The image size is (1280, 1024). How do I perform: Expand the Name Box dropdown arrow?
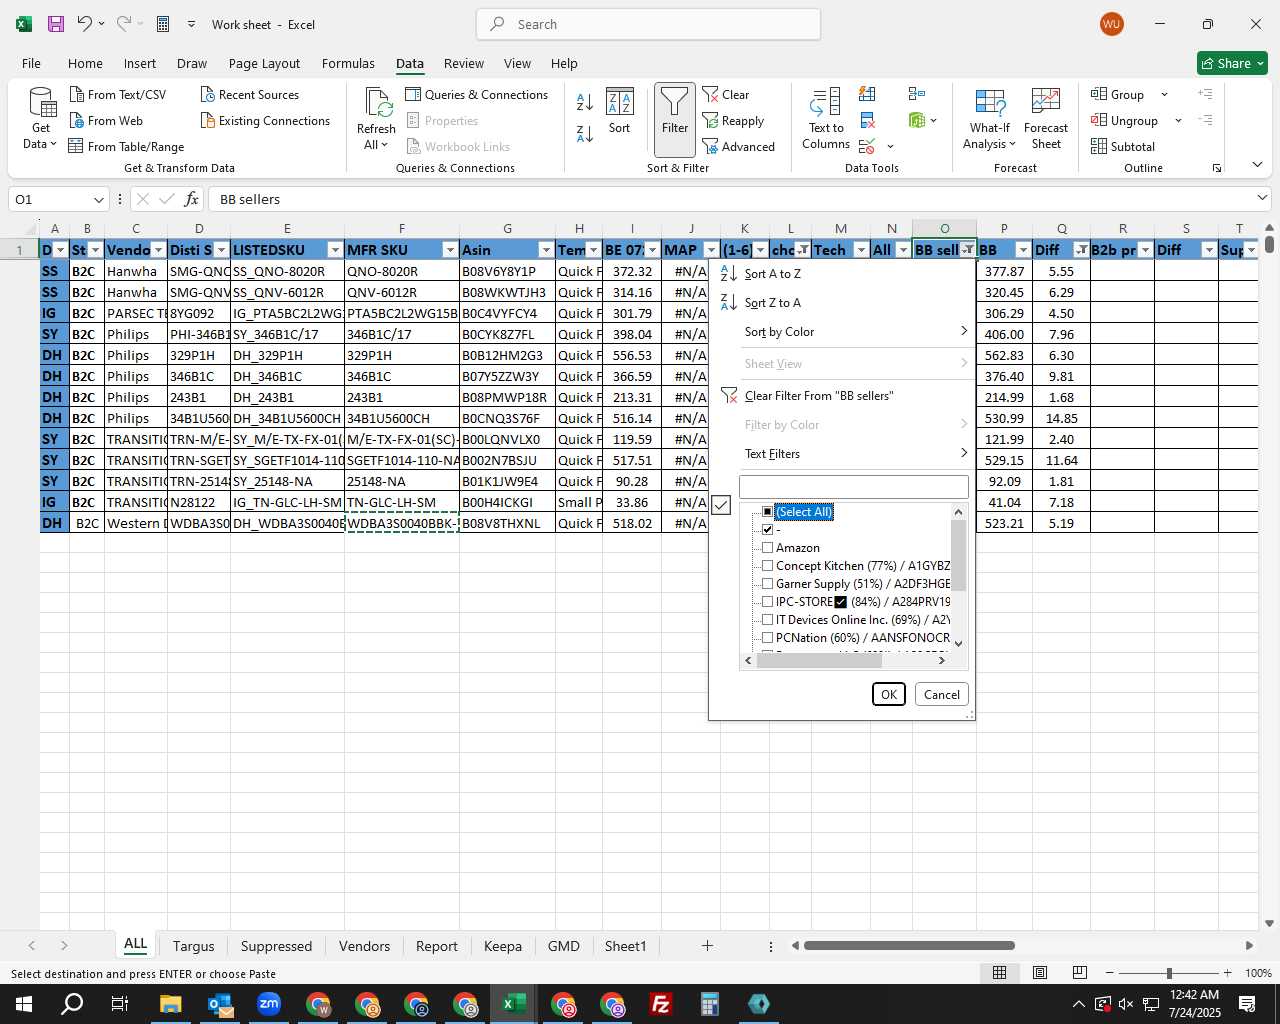click(x=98, y=199)
